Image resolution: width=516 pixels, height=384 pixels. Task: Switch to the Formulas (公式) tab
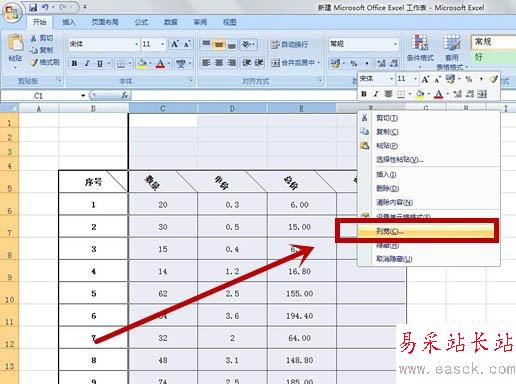click(x=141, y=22)
